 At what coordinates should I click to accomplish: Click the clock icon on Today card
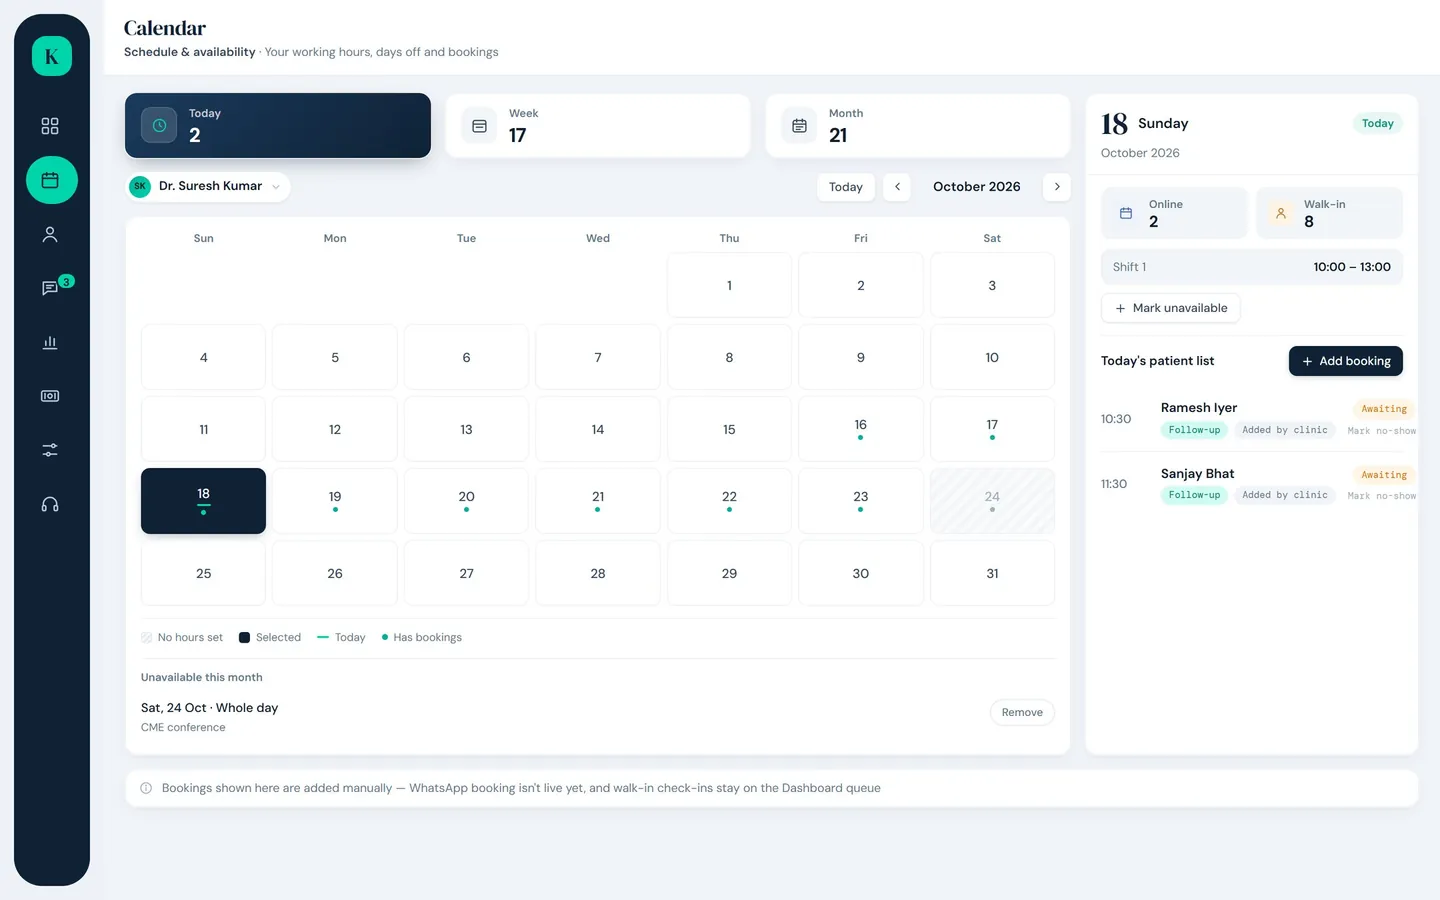coord(159,125)
